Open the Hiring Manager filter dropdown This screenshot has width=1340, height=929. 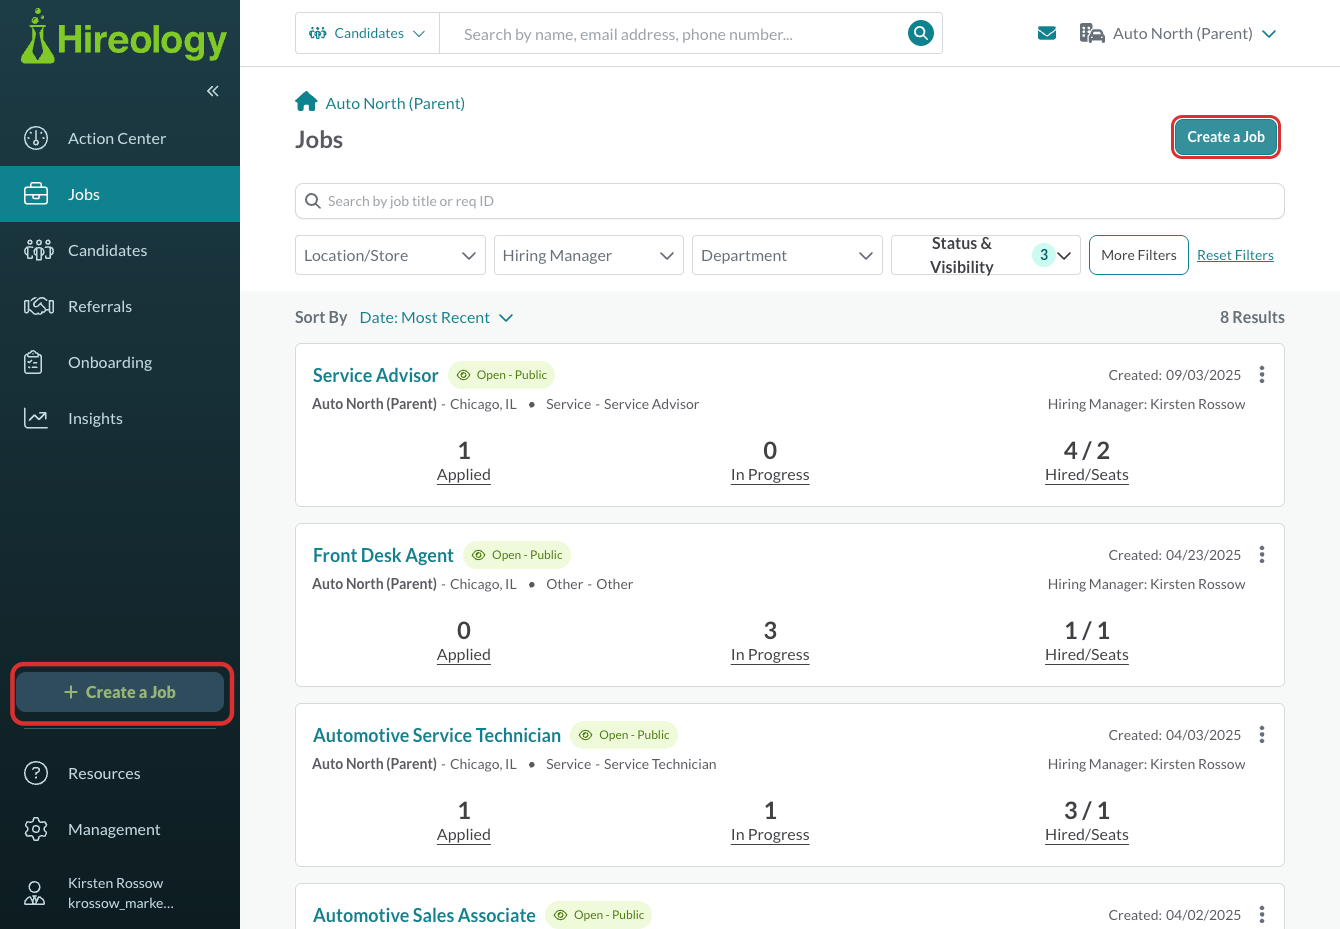pos(589,255)
